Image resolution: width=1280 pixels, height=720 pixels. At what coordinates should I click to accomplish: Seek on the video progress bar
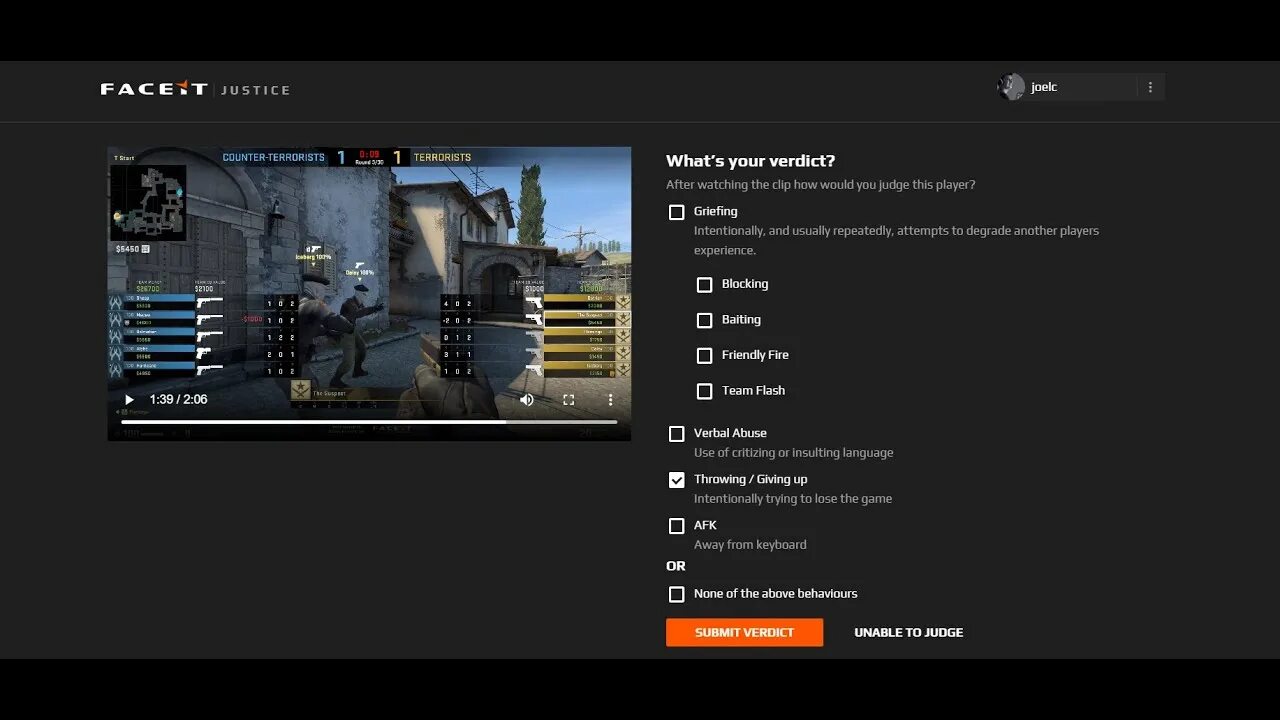point(369,422)
